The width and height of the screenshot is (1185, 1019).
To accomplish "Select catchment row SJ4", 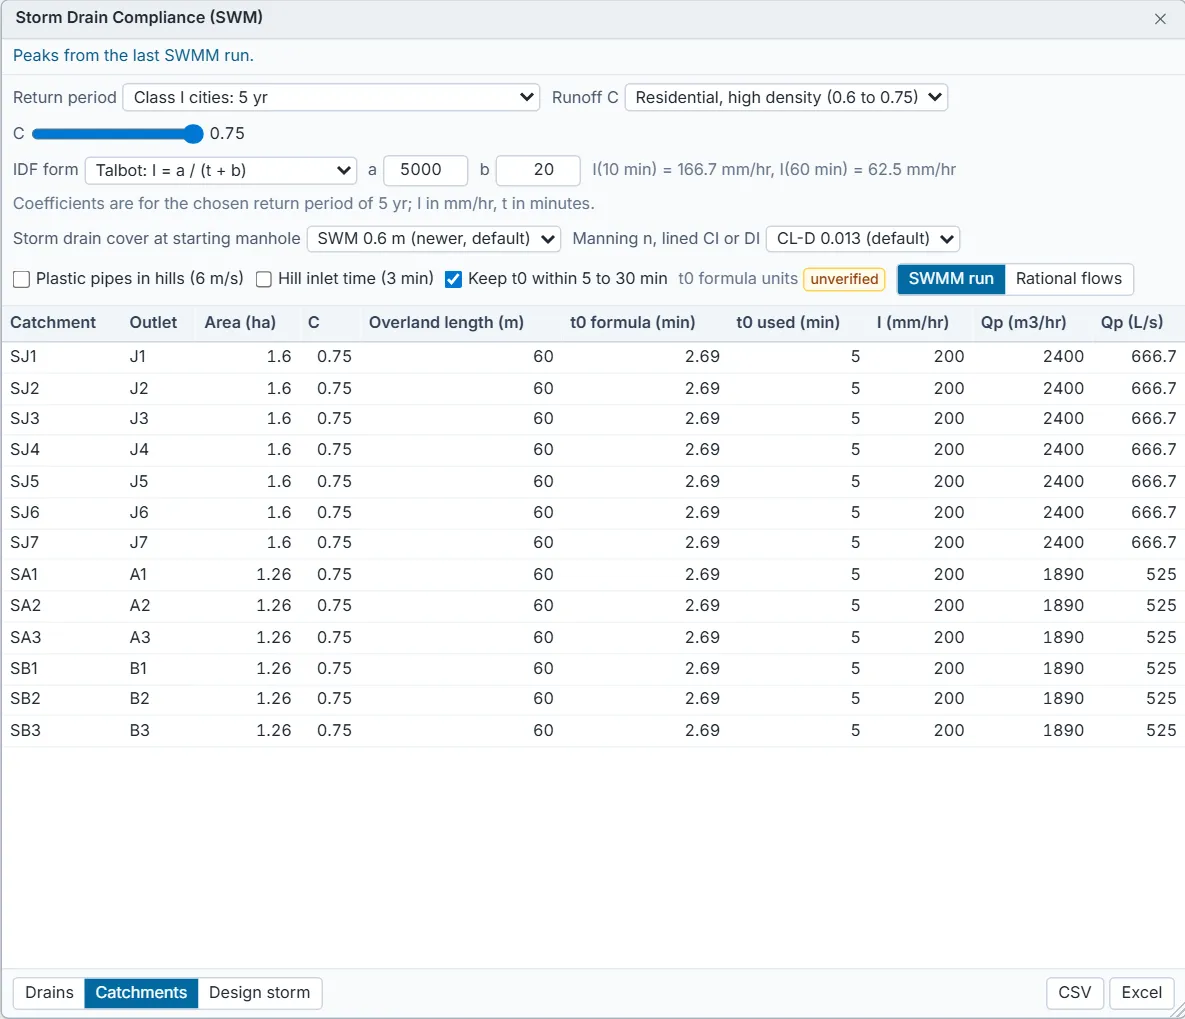I will 592,450.
